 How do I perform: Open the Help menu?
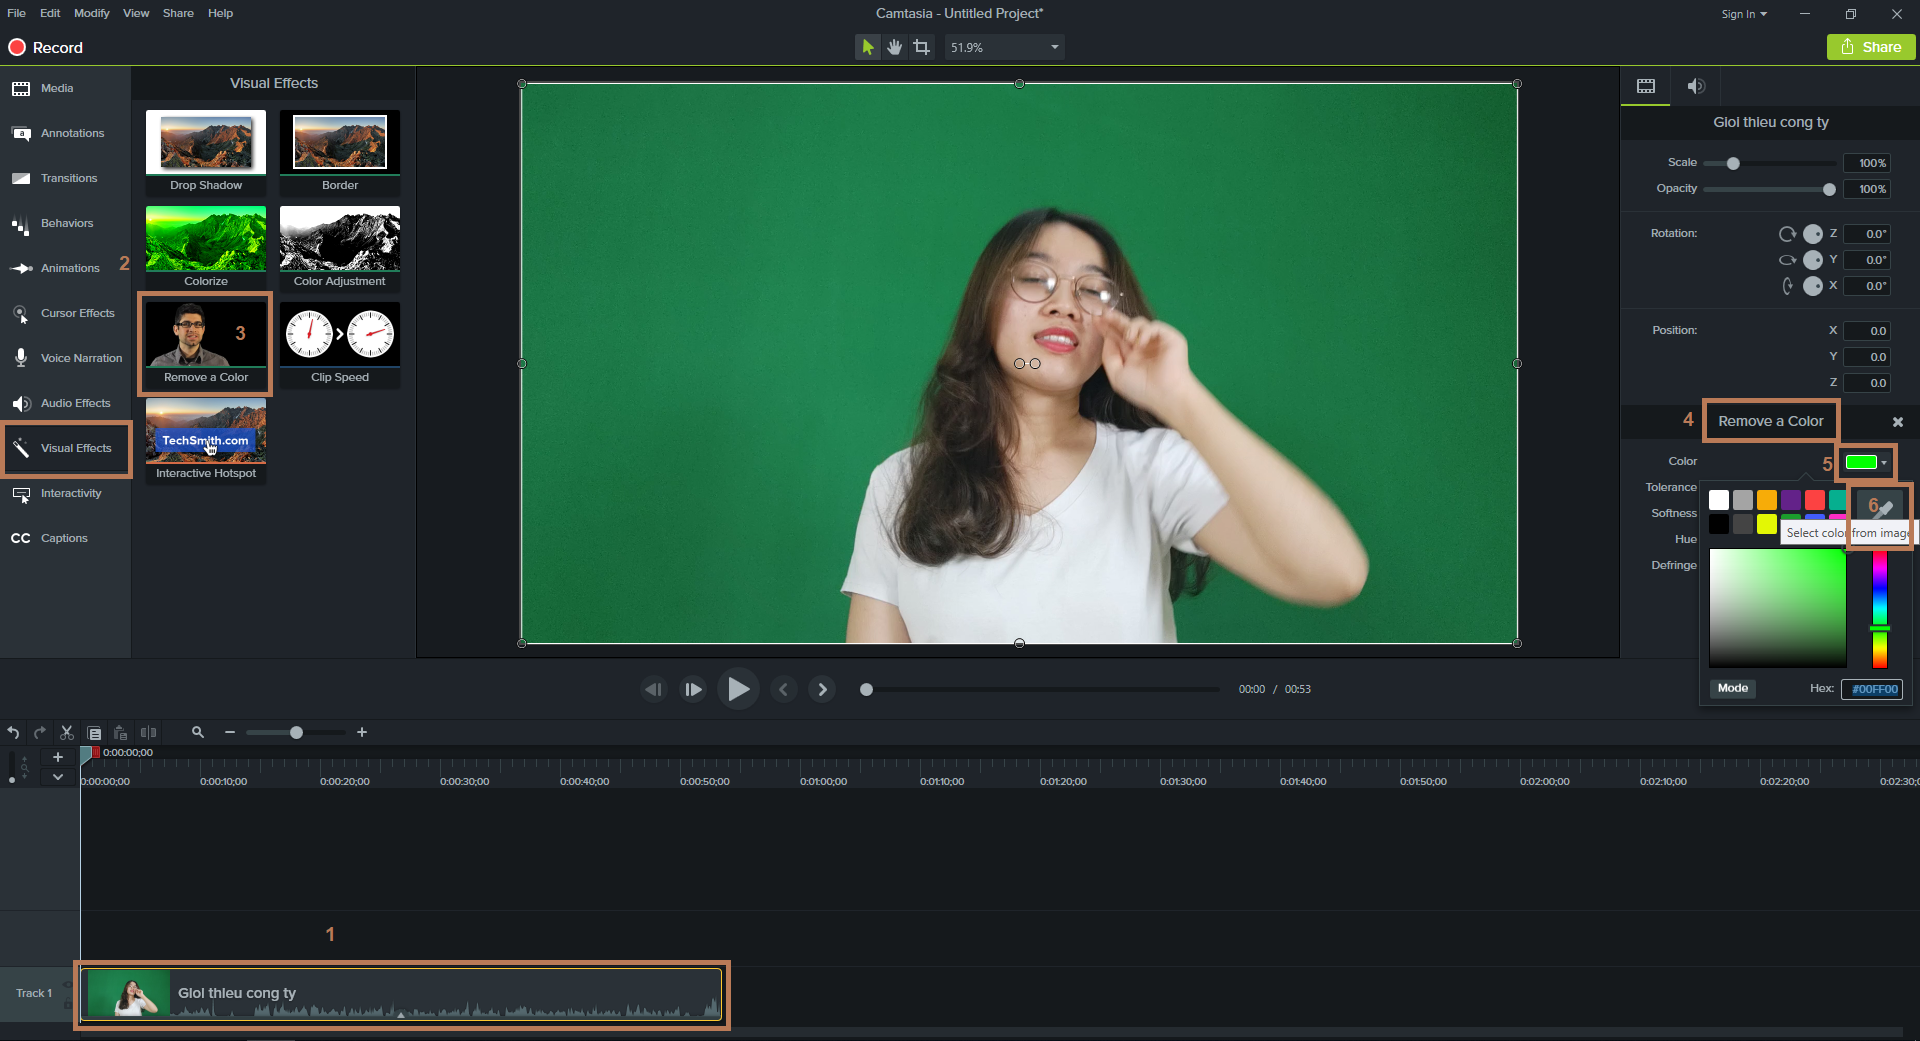click(220, 13)
